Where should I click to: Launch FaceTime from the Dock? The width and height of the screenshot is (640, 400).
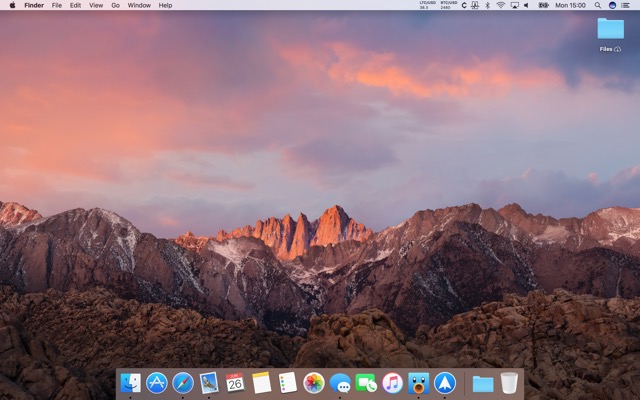(366, 383)
